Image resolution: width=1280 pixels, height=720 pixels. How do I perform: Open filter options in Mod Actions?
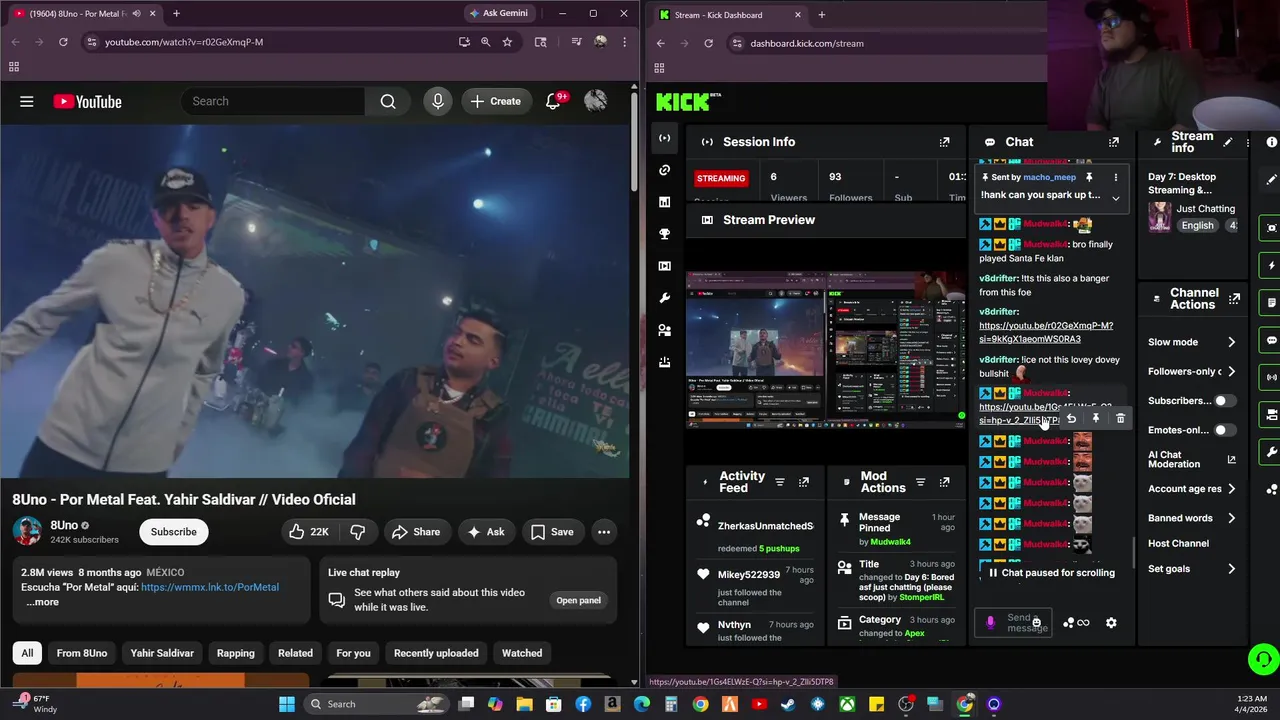[920, 482]
